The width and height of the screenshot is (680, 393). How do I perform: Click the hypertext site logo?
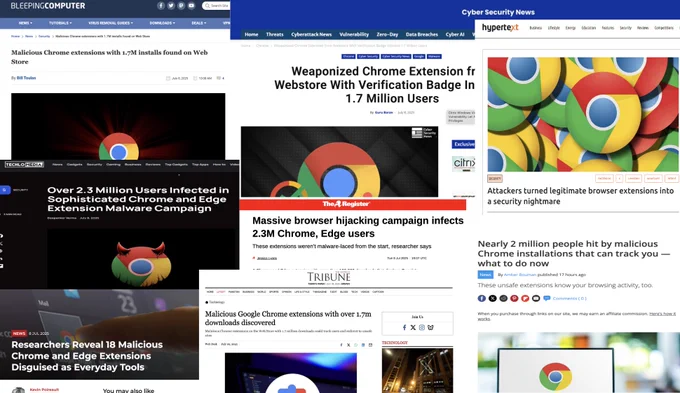(x=500, y=27)
